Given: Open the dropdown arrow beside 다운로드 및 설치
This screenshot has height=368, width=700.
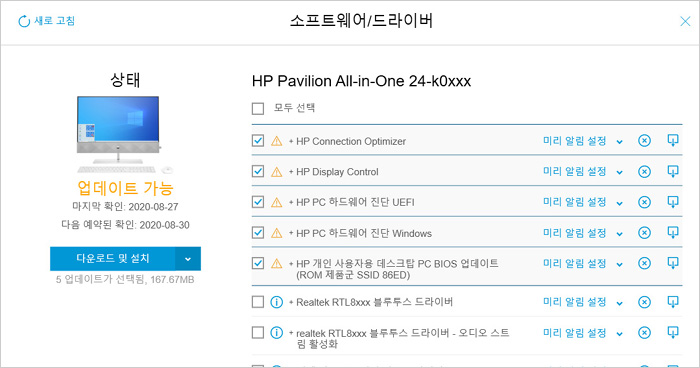Looking at the screenshot, I should coord(188,259).
